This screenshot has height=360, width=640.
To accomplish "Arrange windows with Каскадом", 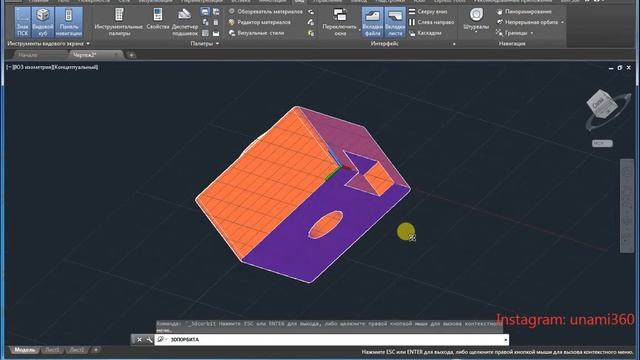I will tap(425, 33).
